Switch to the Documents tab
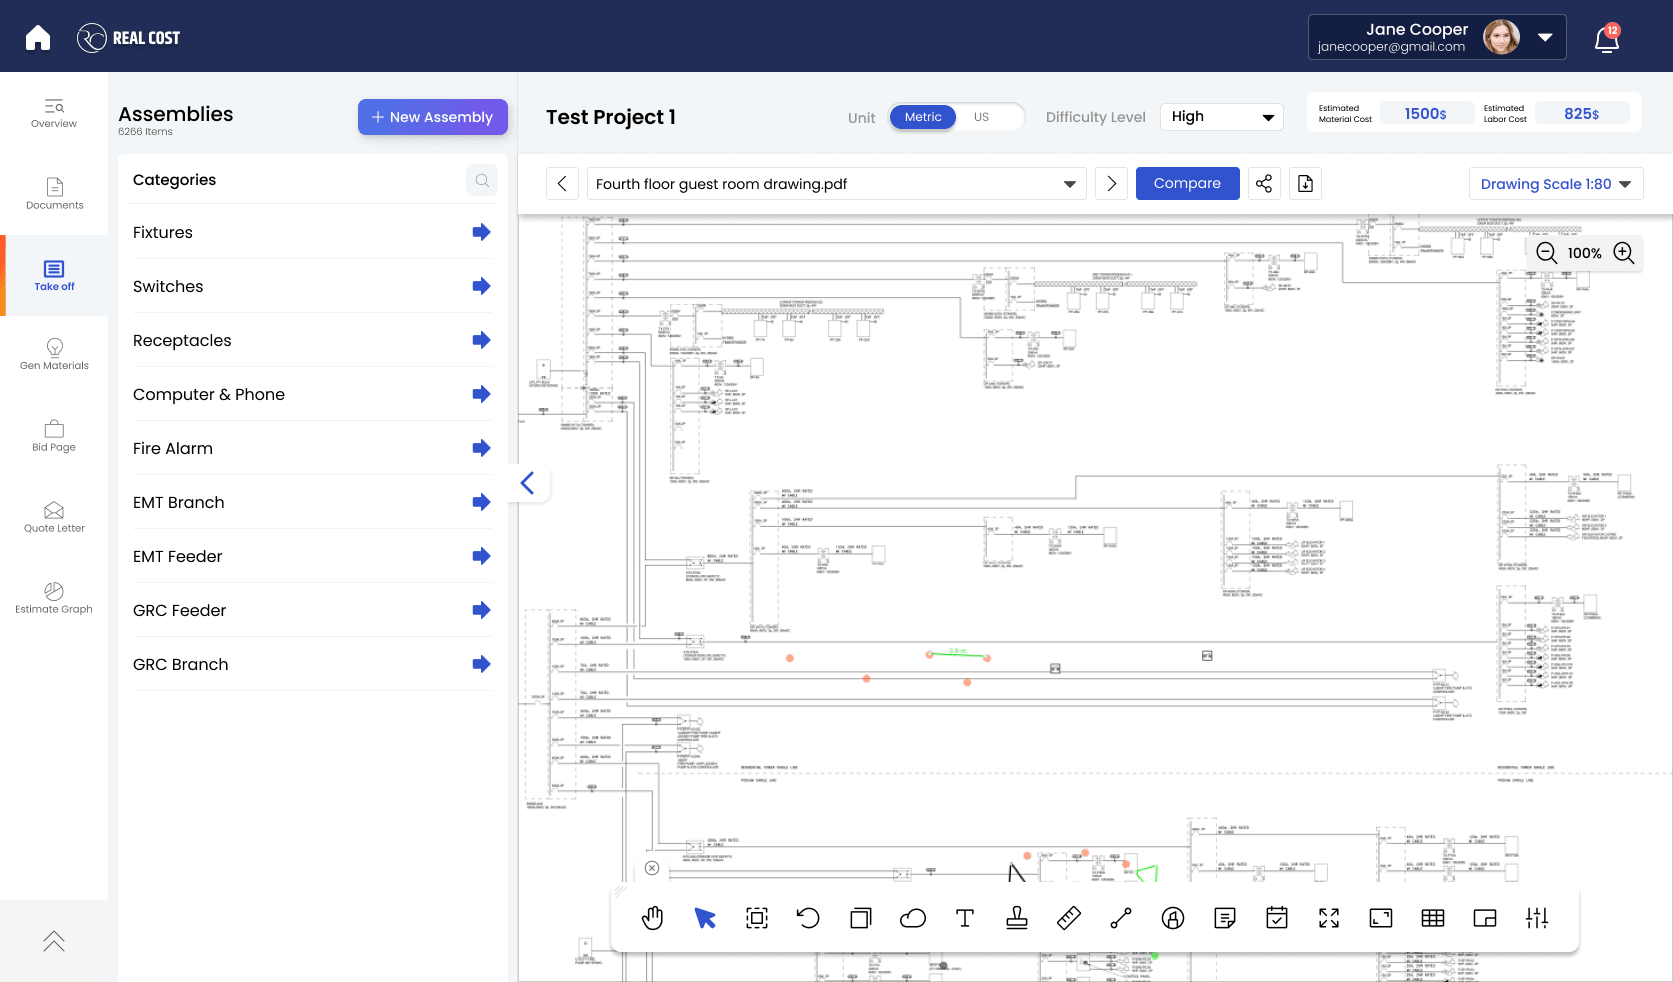 54,196
